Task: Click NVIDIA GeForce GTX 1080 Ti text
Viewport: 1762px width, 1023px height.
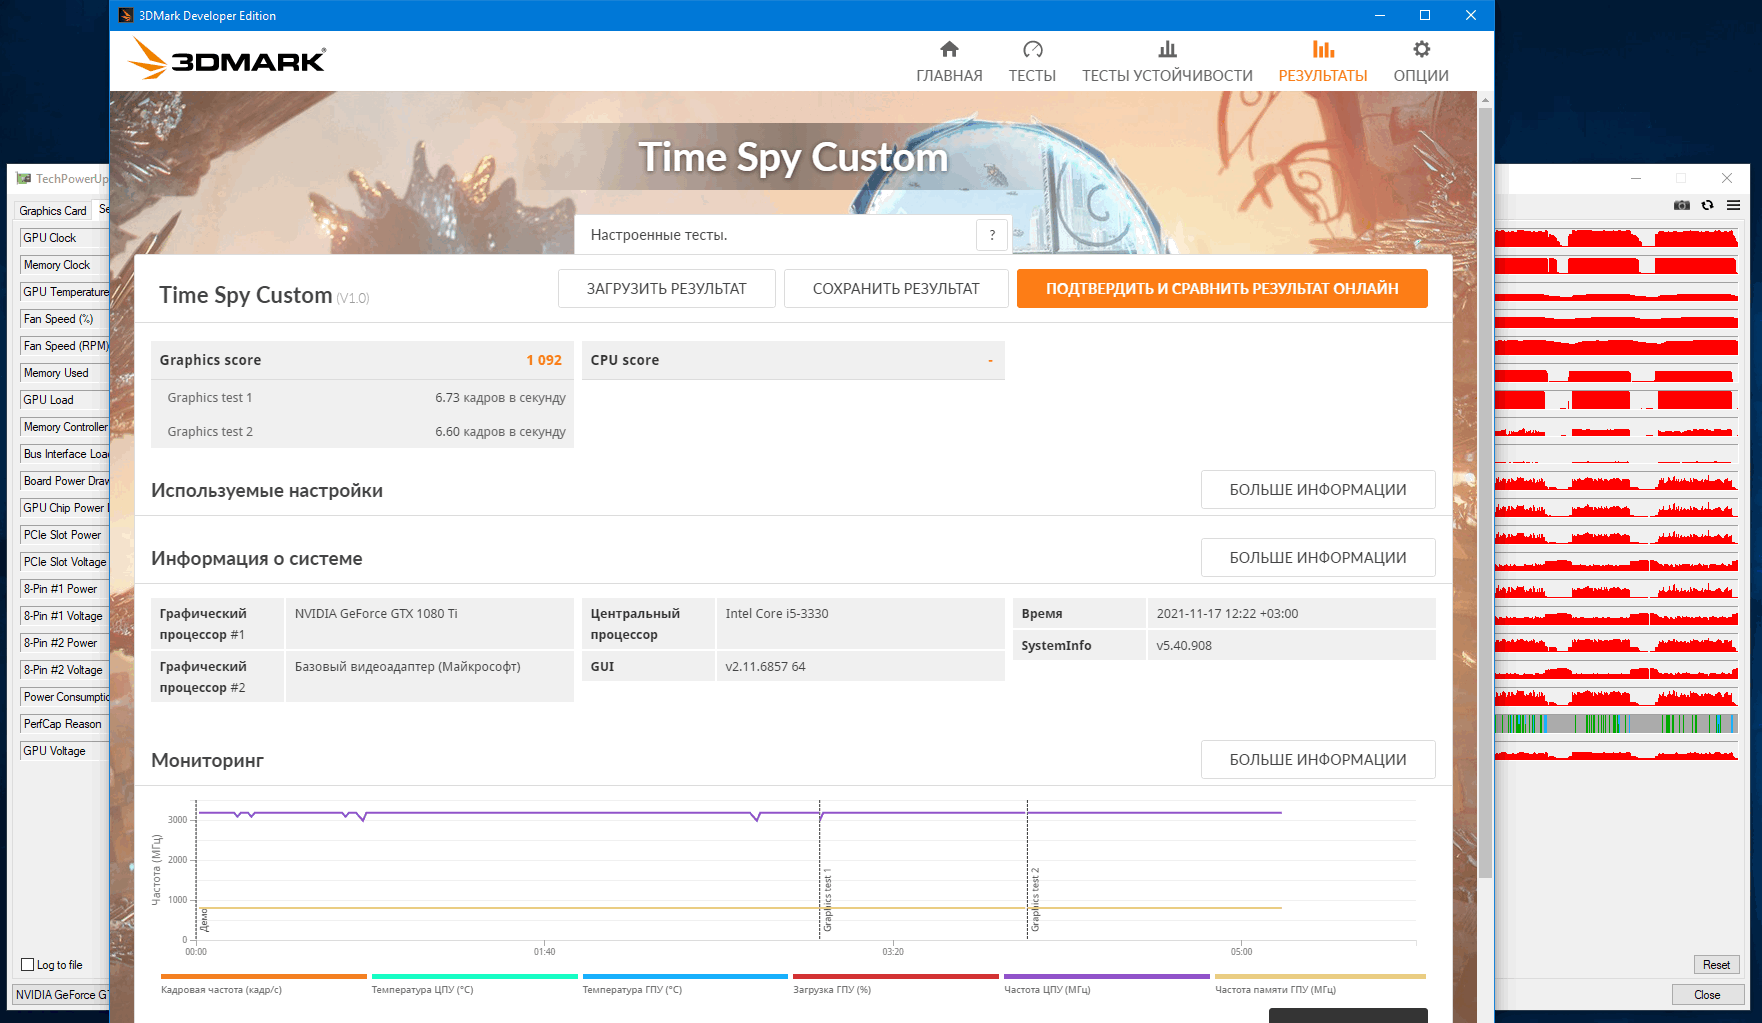Action: click(376, 614)
